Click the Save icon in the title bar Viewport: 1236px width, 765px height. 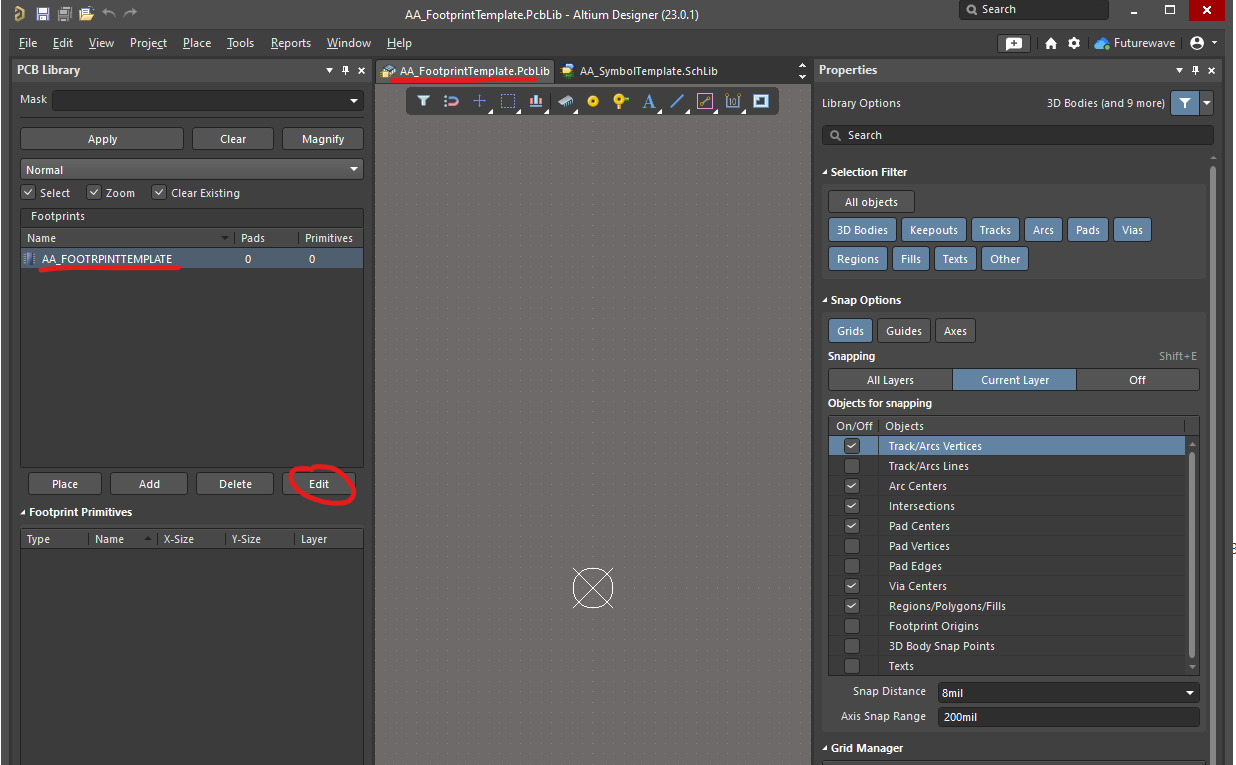[x=42, y=13]
